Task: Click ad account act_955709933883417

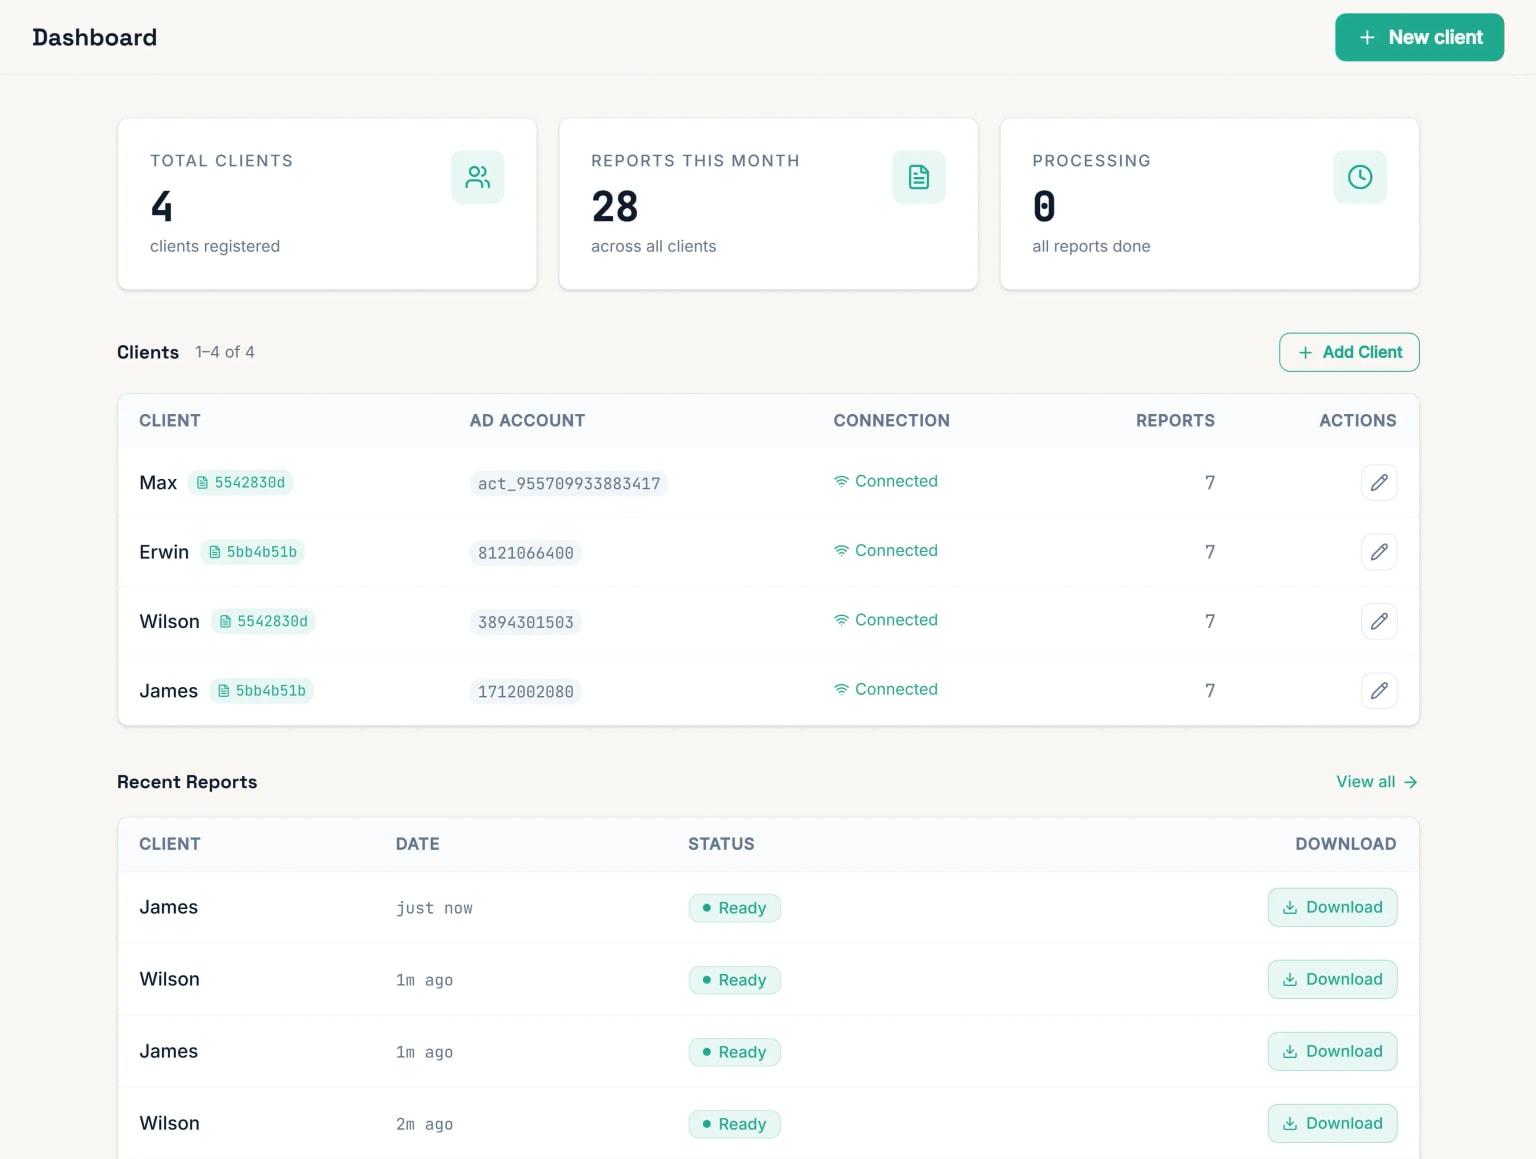Action: click(569, 484)
